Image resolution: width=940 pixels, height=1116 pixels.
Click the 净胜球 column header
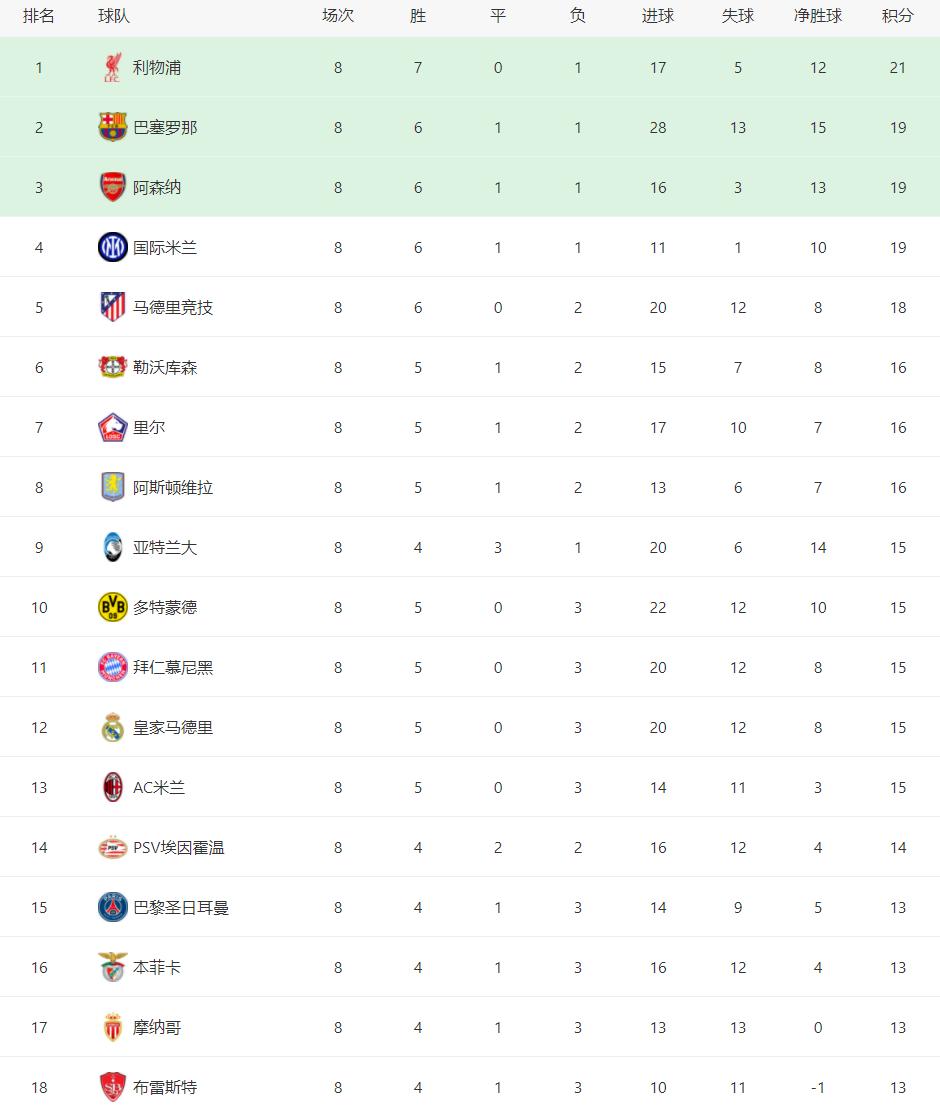[817, 17]
